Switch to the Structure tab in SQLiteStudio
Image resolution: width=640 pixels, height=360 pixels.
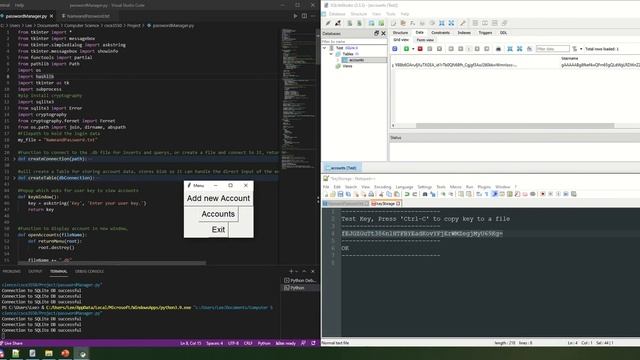[x=400, y=33]
